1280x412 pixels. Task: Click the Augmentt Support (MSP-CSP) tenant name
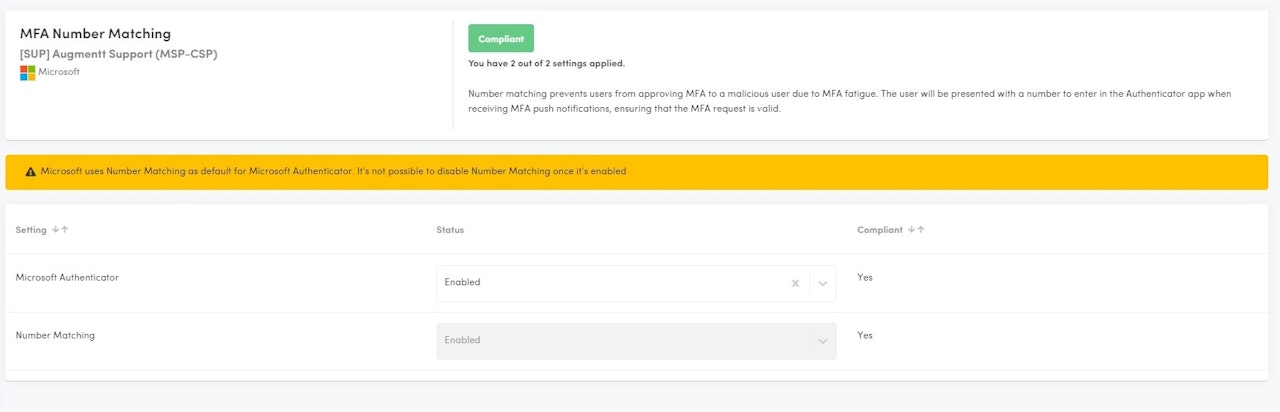[x=118, y=54]
